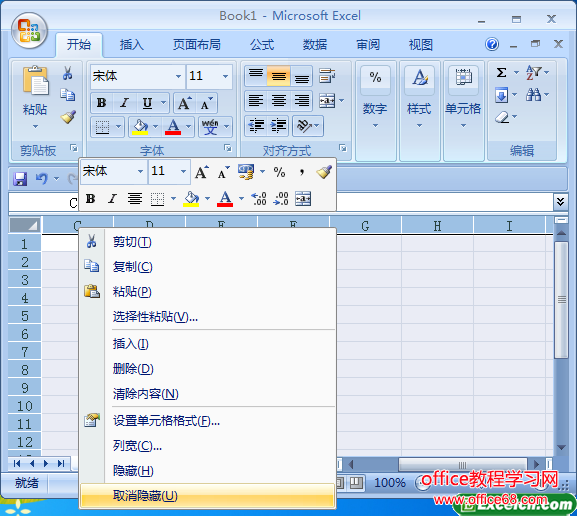Select the ribbon Format Painter brush
The height and width of the screenshot is (516, 577).
click(x=68, y=117)
